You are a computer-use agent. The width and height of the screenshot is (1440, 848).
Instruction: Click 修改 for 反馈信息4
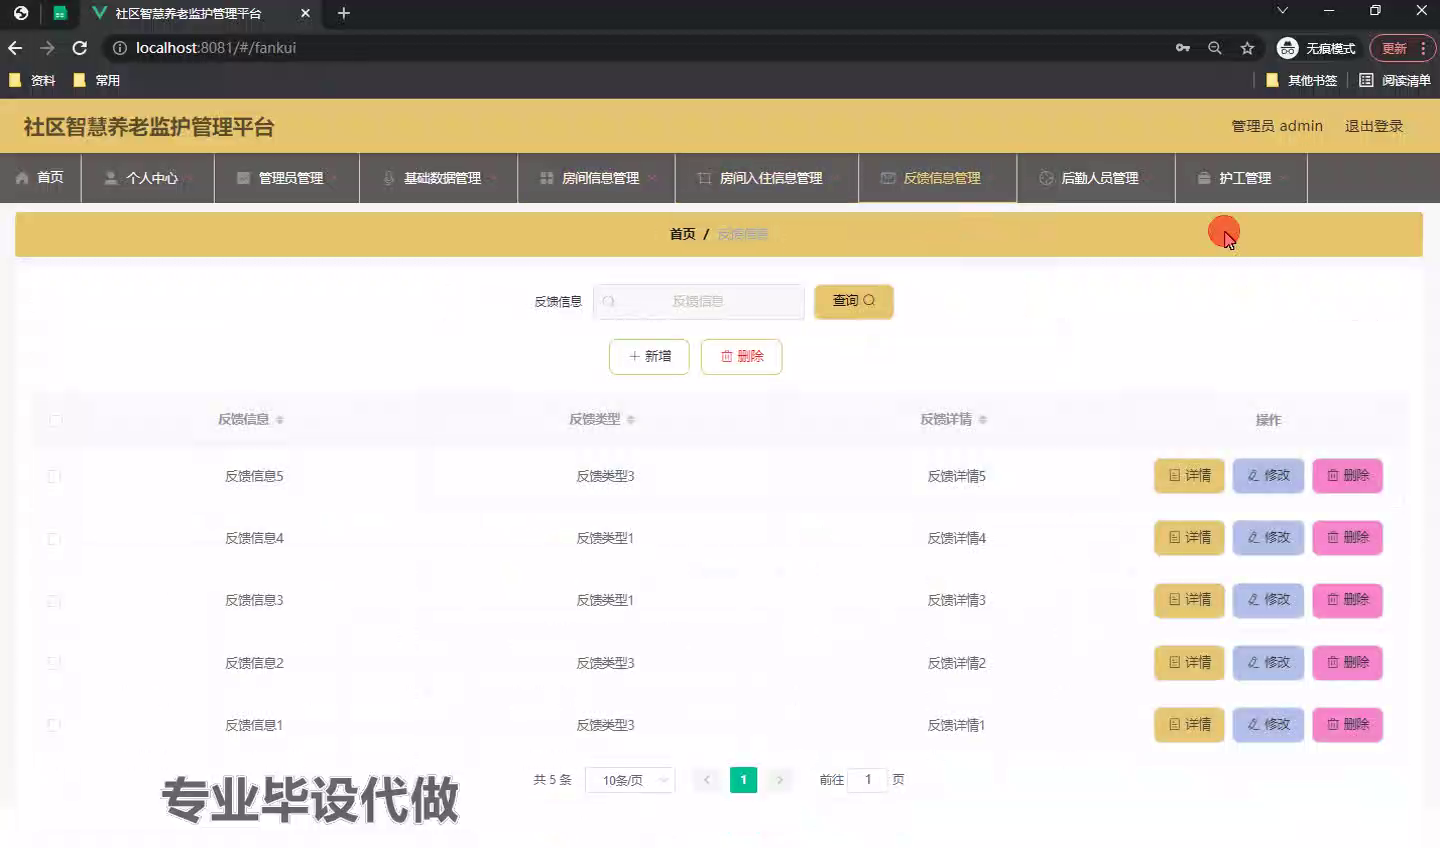(x=1268, y=538)
